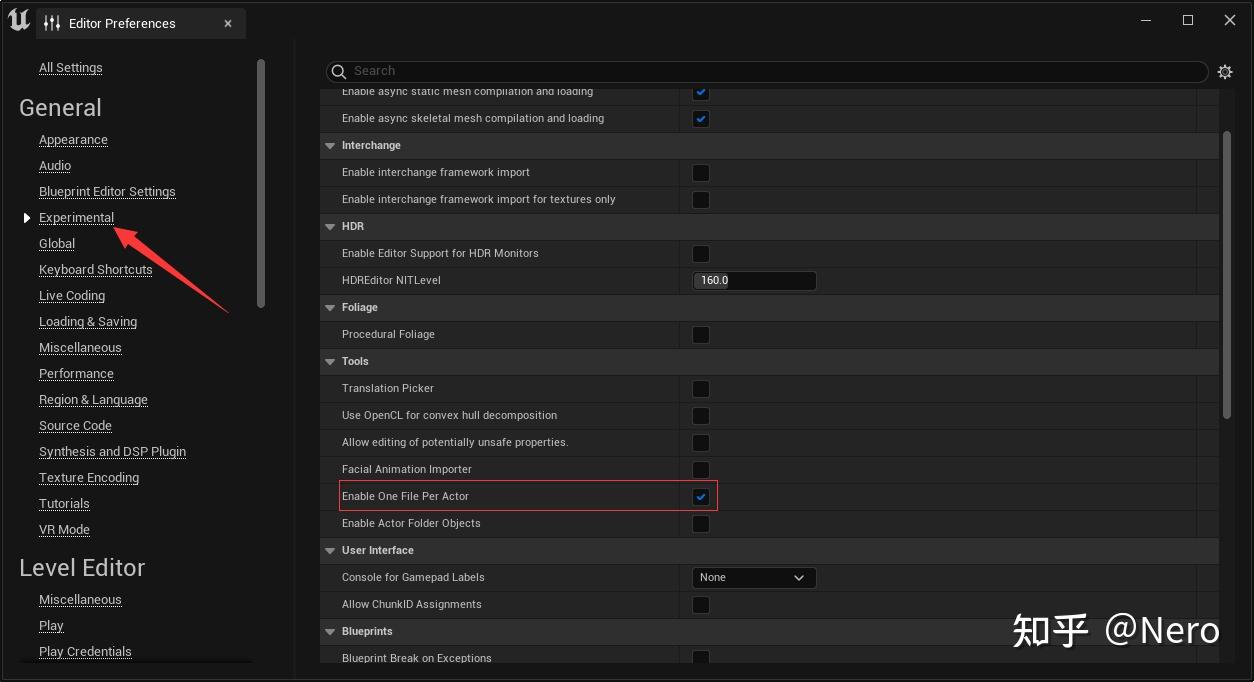The width and height of the screenshot is (1254, 682).
Task: Go to Loading & Saving settings
Action: point(88,322)
